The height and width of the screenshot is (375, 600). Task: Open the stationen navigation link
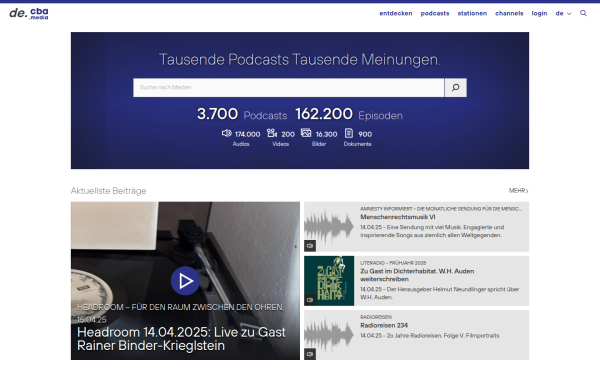(472, 13)
